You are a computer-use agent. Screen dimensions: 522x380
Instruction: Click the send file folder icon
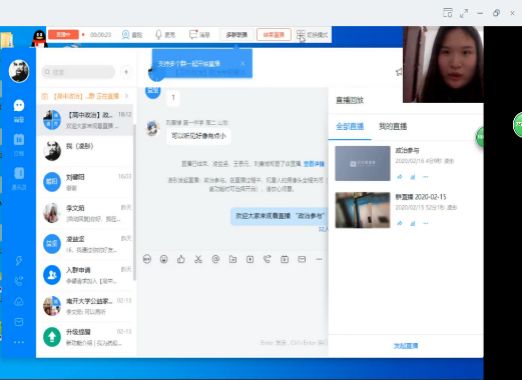[233, 259]
